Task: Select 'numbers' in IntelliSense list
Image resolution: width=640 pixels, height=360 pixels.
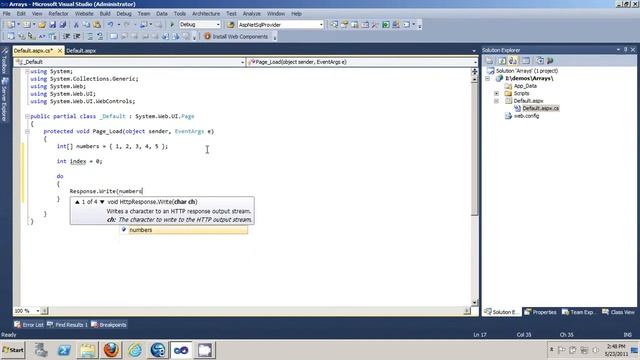Action: point(184,230)
